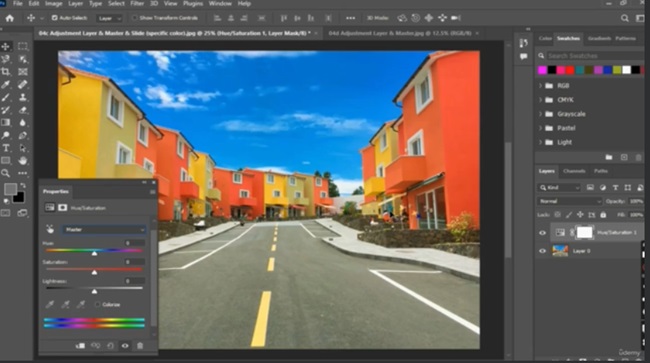Open the Auto-Select Layer dropdown
The image size is (650, 363).
coord(109,19)
